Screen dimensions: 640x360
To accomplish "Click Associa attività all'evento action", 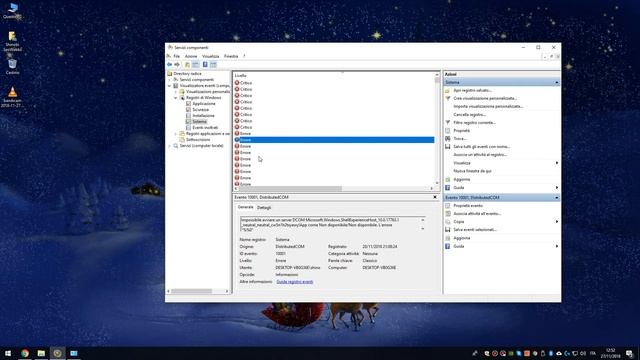I will coord(477,213).
